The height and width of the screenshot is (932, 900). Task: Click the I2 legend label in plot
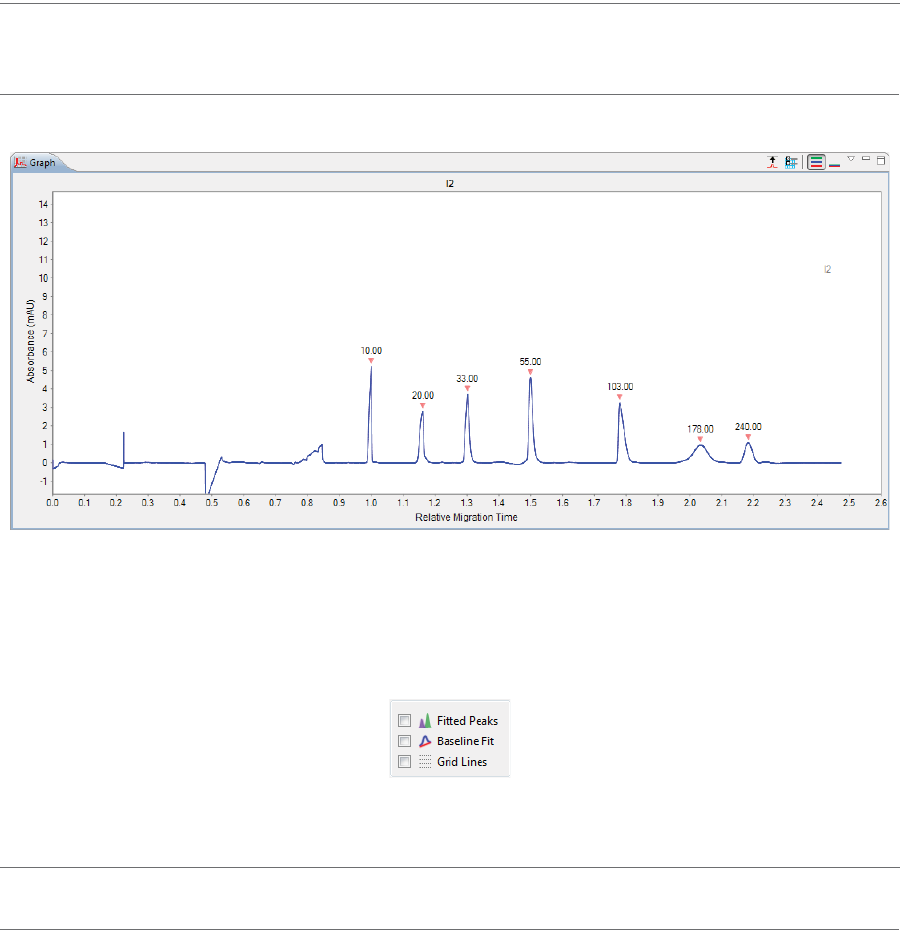827,269
